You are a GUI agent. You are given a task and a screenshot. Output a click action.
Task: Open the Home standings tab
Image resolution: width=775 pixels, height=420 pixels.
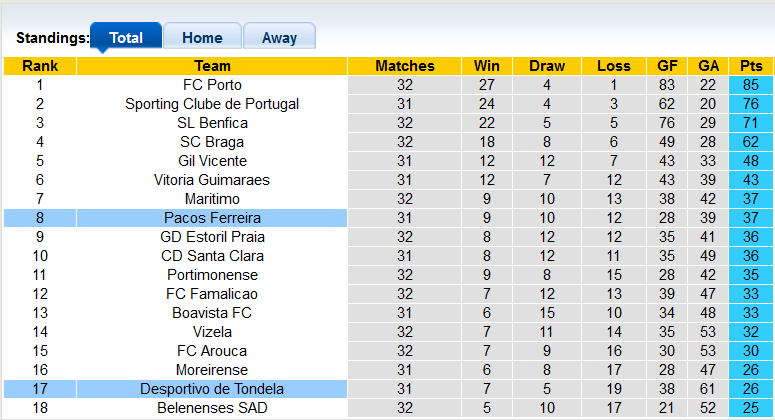pyautogui.click(x=202, y=38)
